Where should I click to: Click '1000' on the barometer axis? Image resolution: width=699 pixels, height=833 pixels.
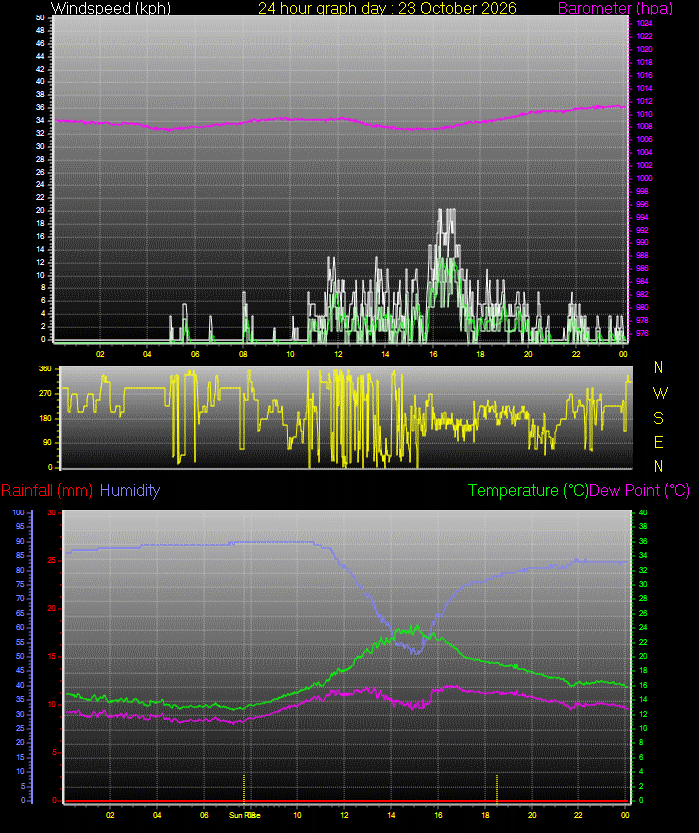coord(644,178)
